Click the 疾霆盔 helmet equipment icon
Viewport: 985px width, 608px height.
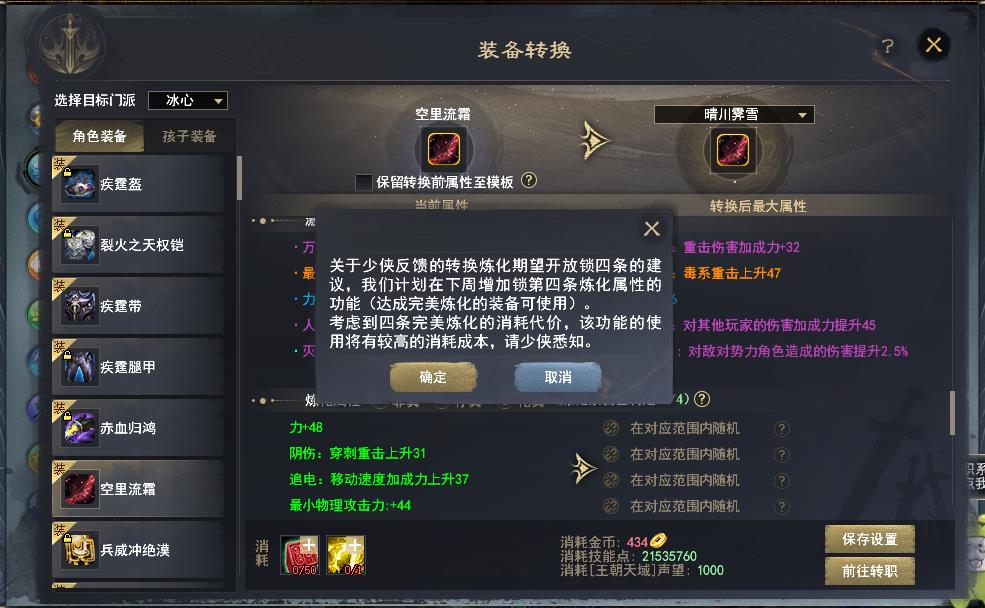[79, 184]
